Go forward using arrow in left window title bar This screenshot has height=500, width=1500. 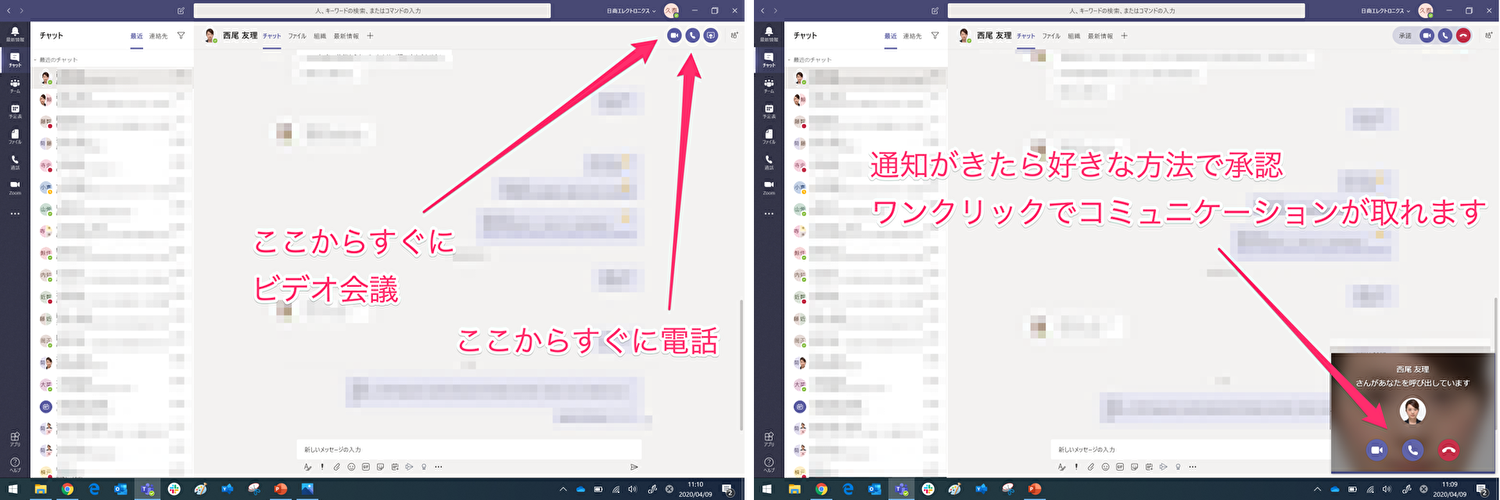pyautogui.click(x=21, y=11)
